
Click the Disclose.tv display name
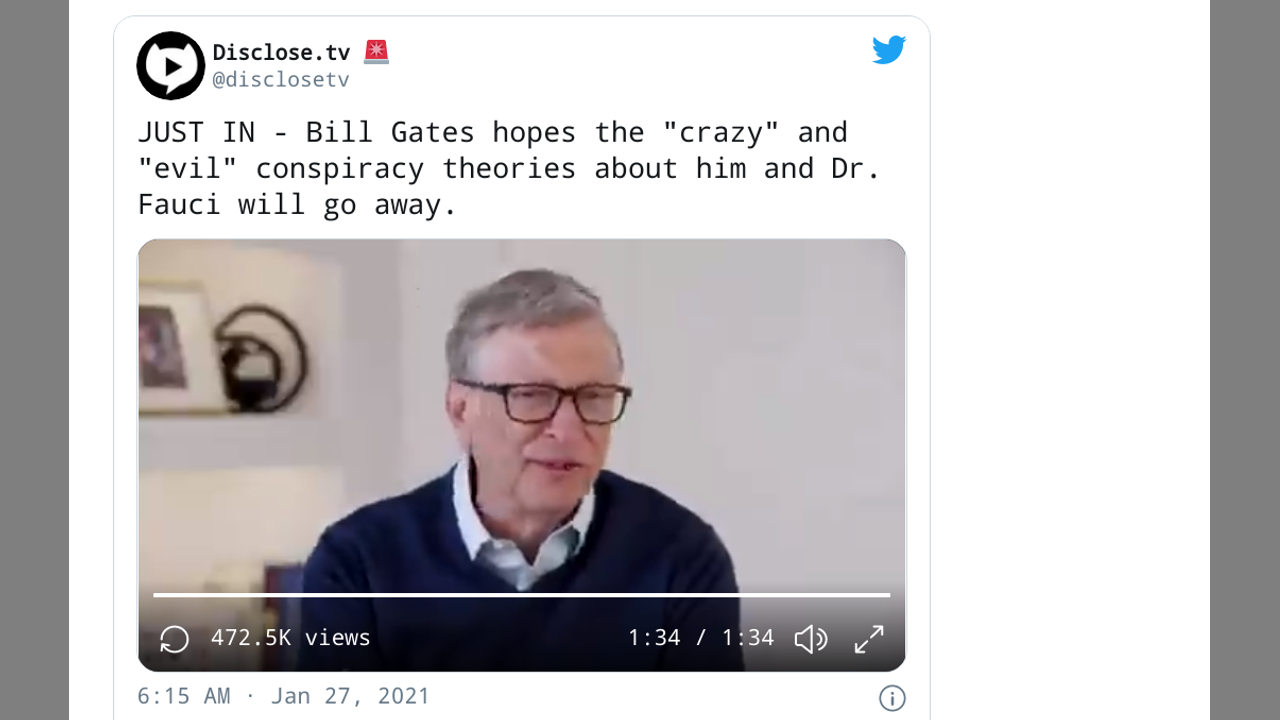pyautogui.click(x=281, y=52)
